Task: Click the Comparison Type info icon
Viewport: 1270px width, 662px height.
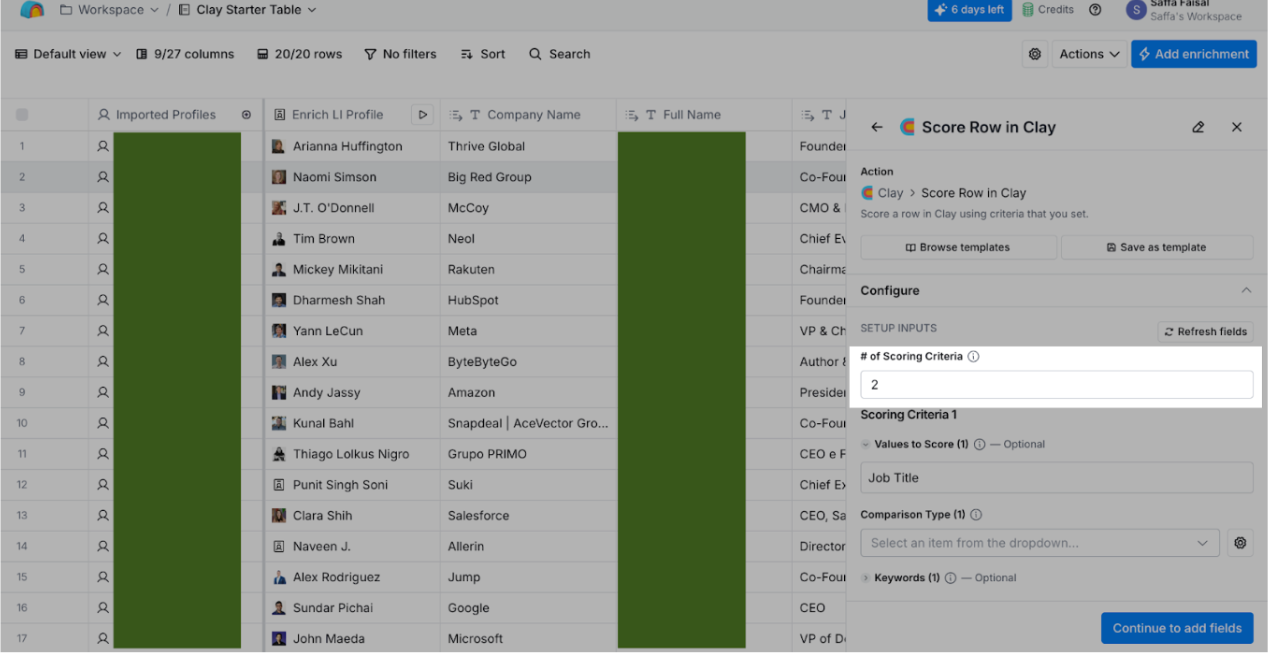Action: click(x=976, y=515)
